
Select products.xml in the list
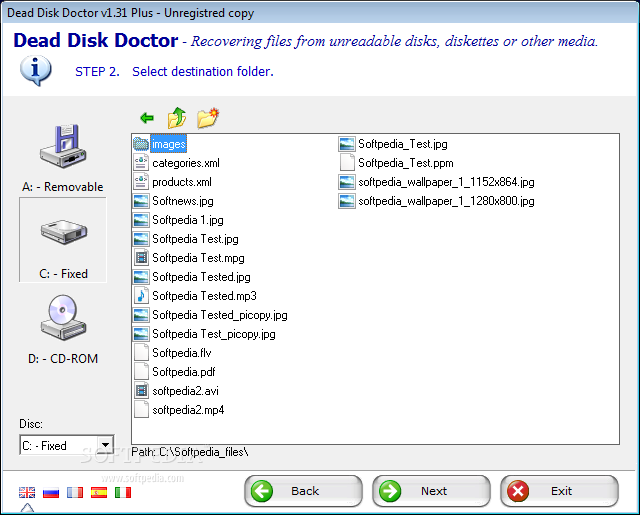(x=182, y=182)
